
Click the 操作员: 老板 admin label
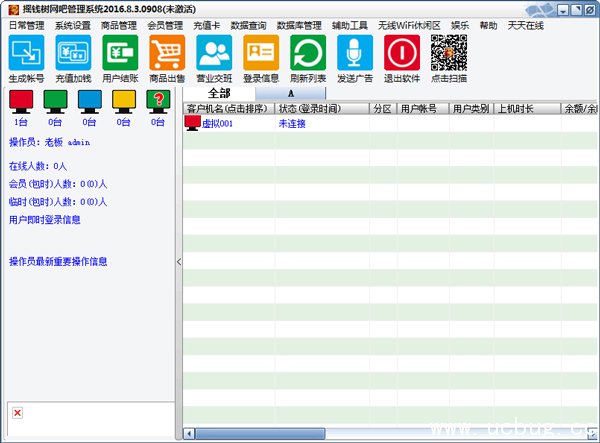(50, 142)
